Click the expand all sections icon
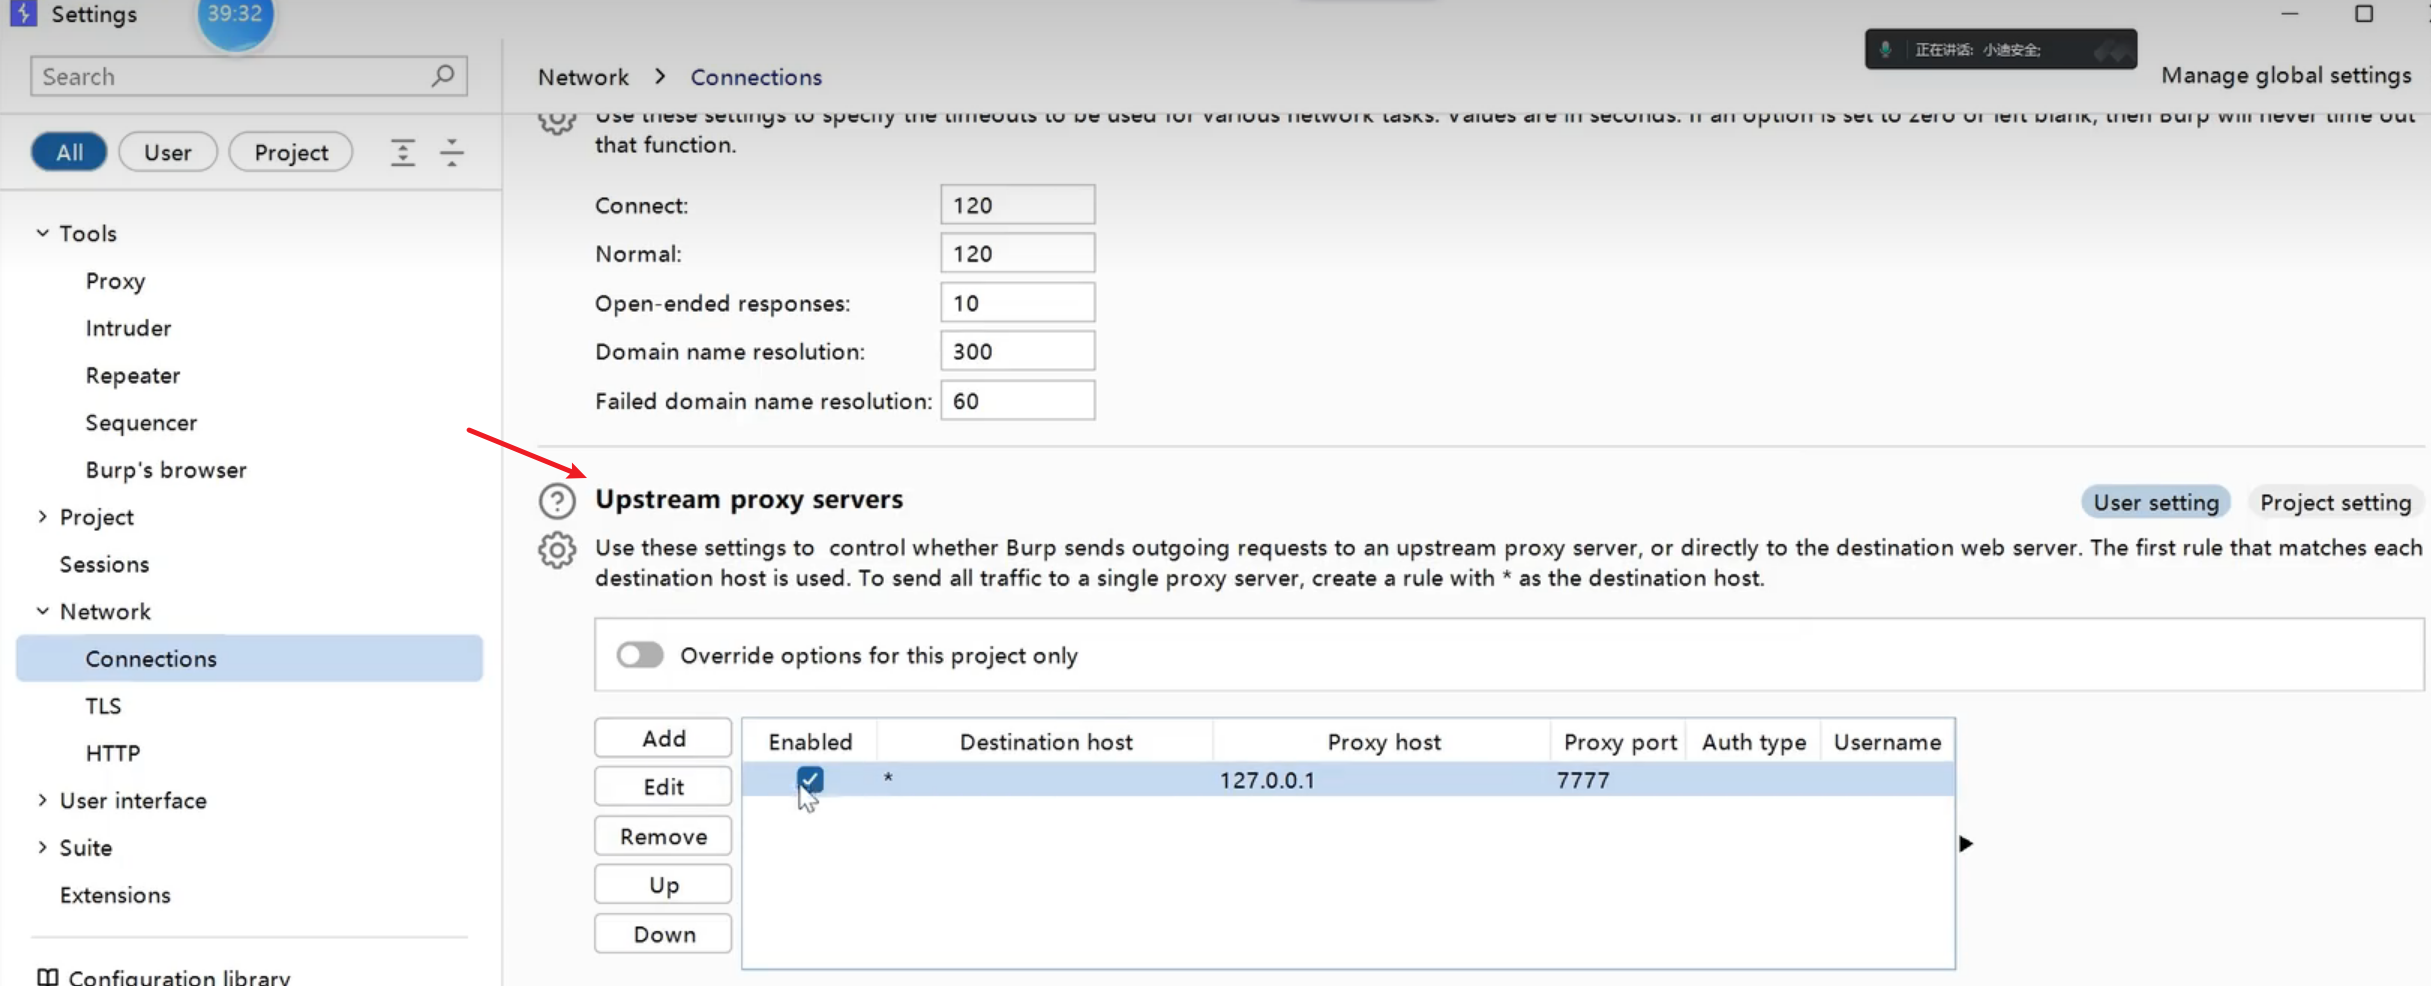 [402, 153]
